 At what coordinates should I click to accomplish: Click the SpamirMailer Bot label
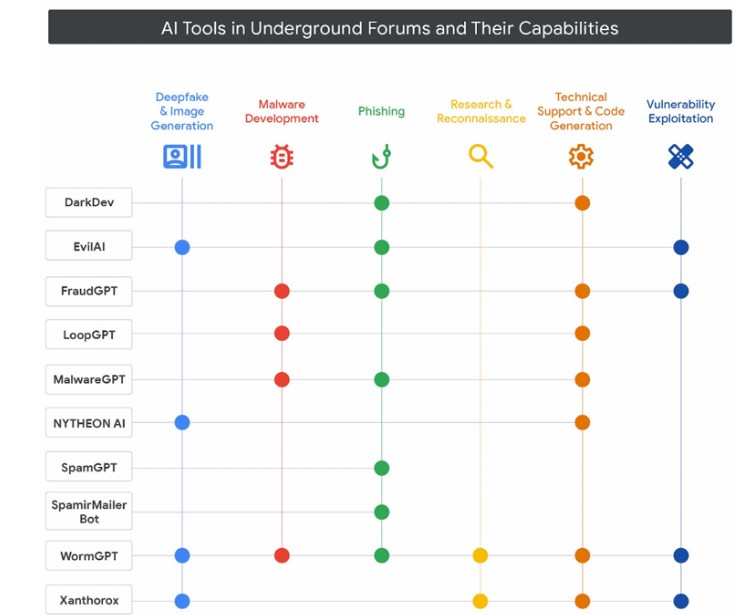(x=89, y=511)
